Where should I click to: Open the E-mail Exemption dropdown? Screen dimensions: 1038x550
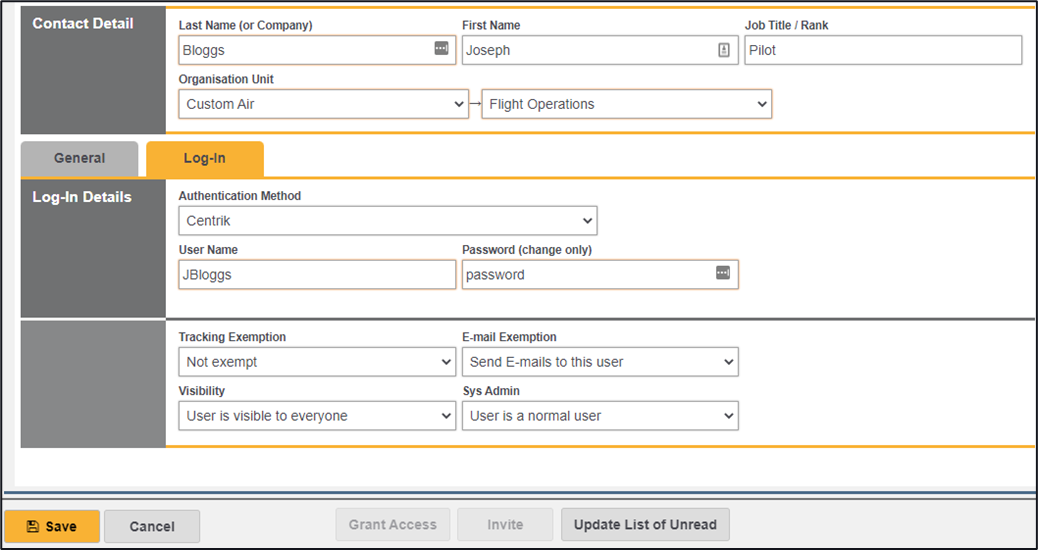(600, 362)
